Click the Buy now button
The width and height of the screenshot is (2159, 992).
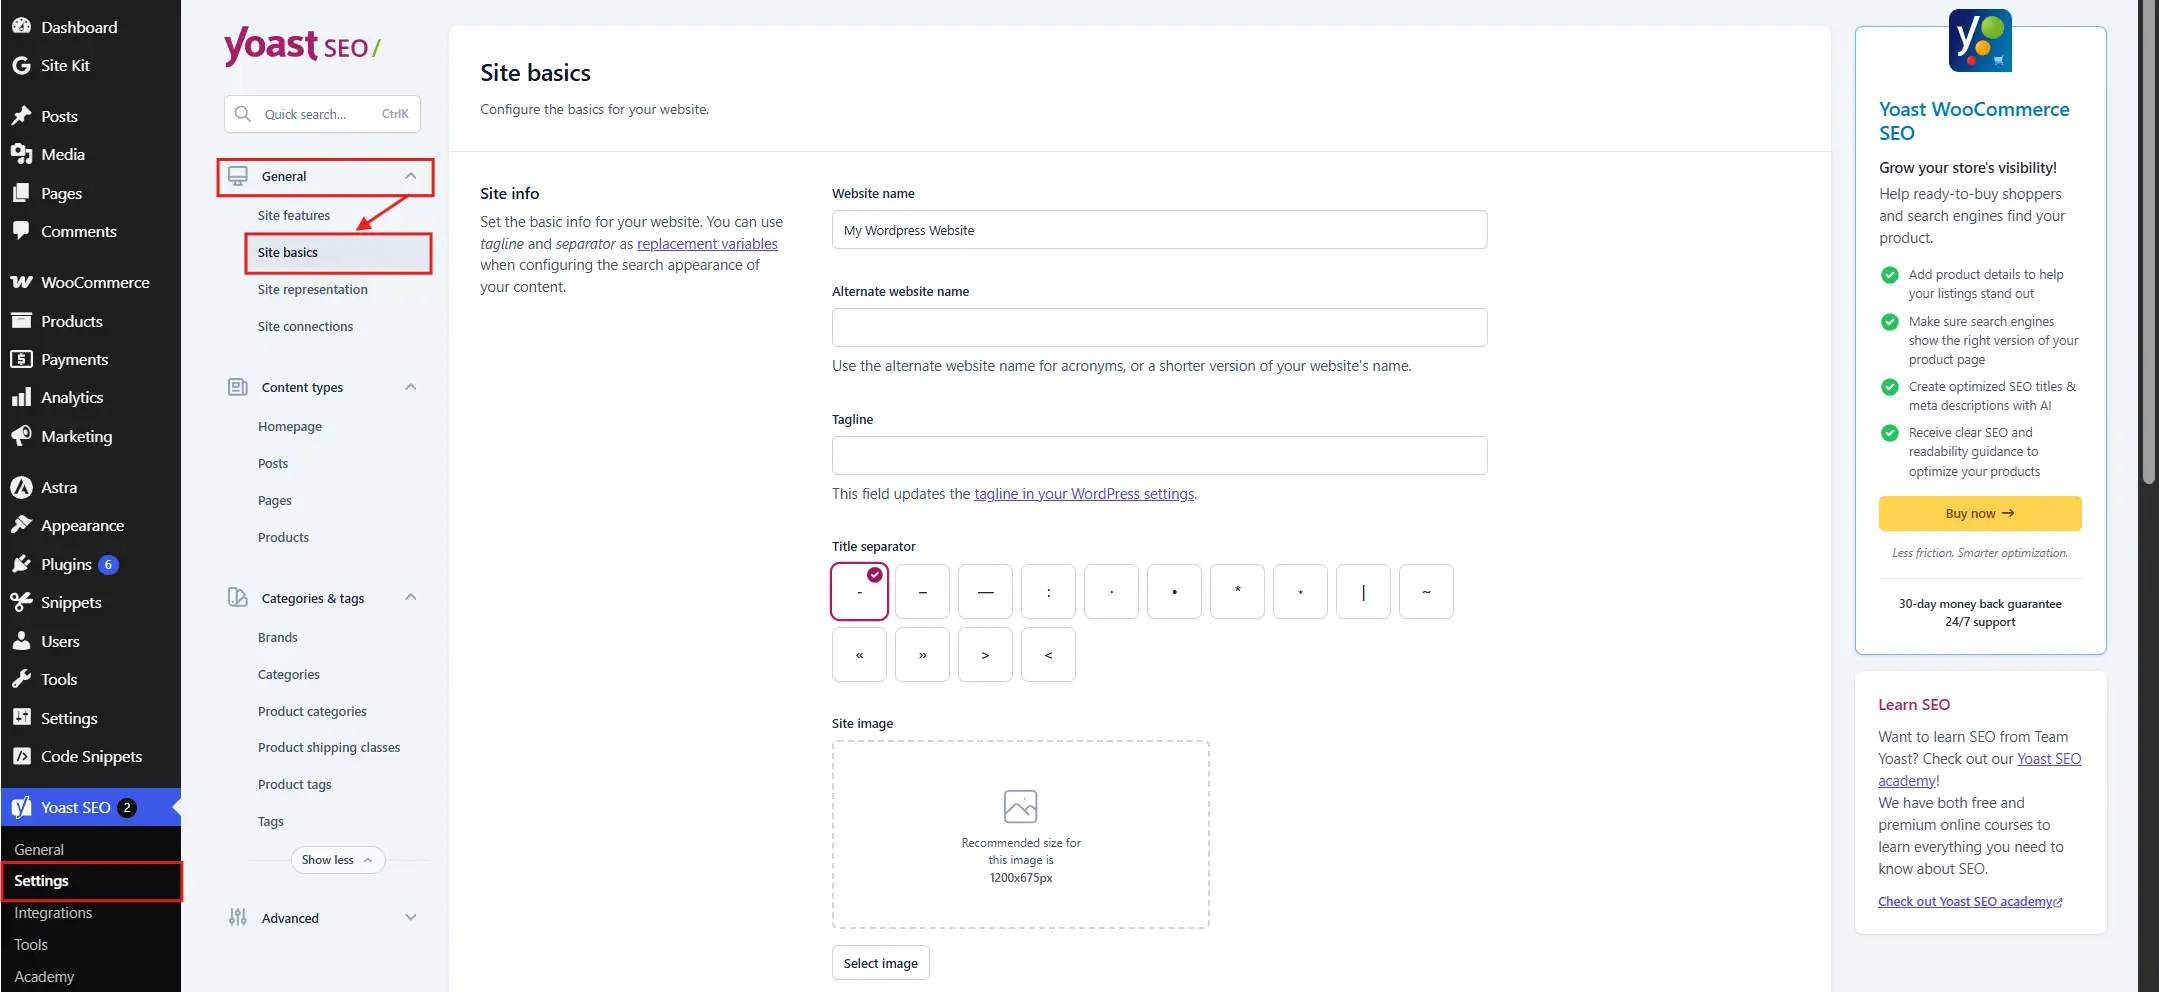1980,513
